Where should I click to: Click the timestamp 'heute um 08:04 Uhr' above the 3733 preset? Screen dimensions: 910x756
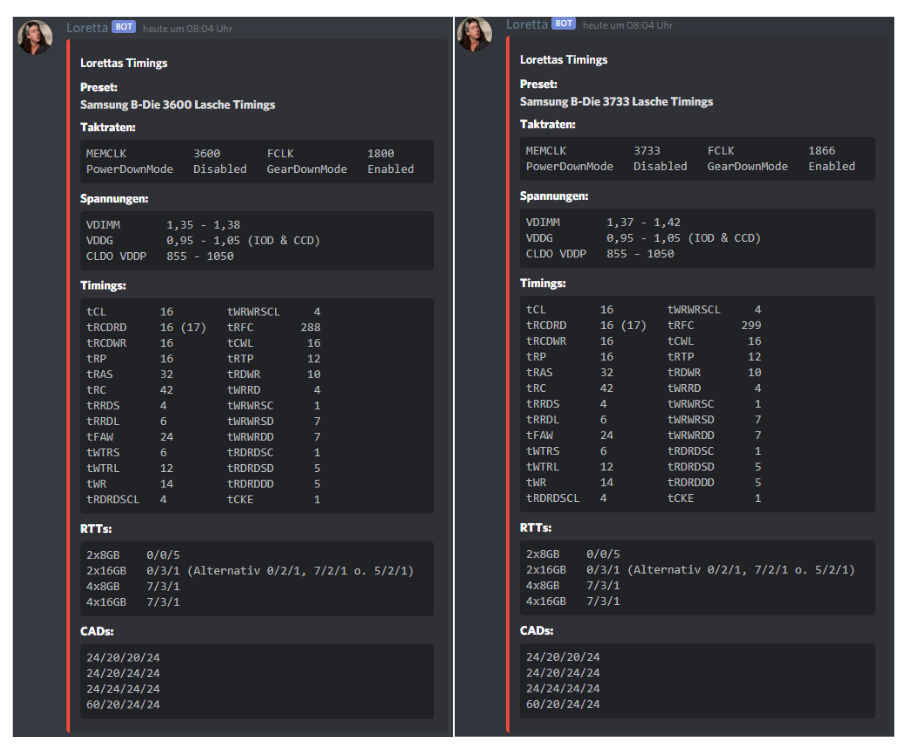(x=627, y=26)
